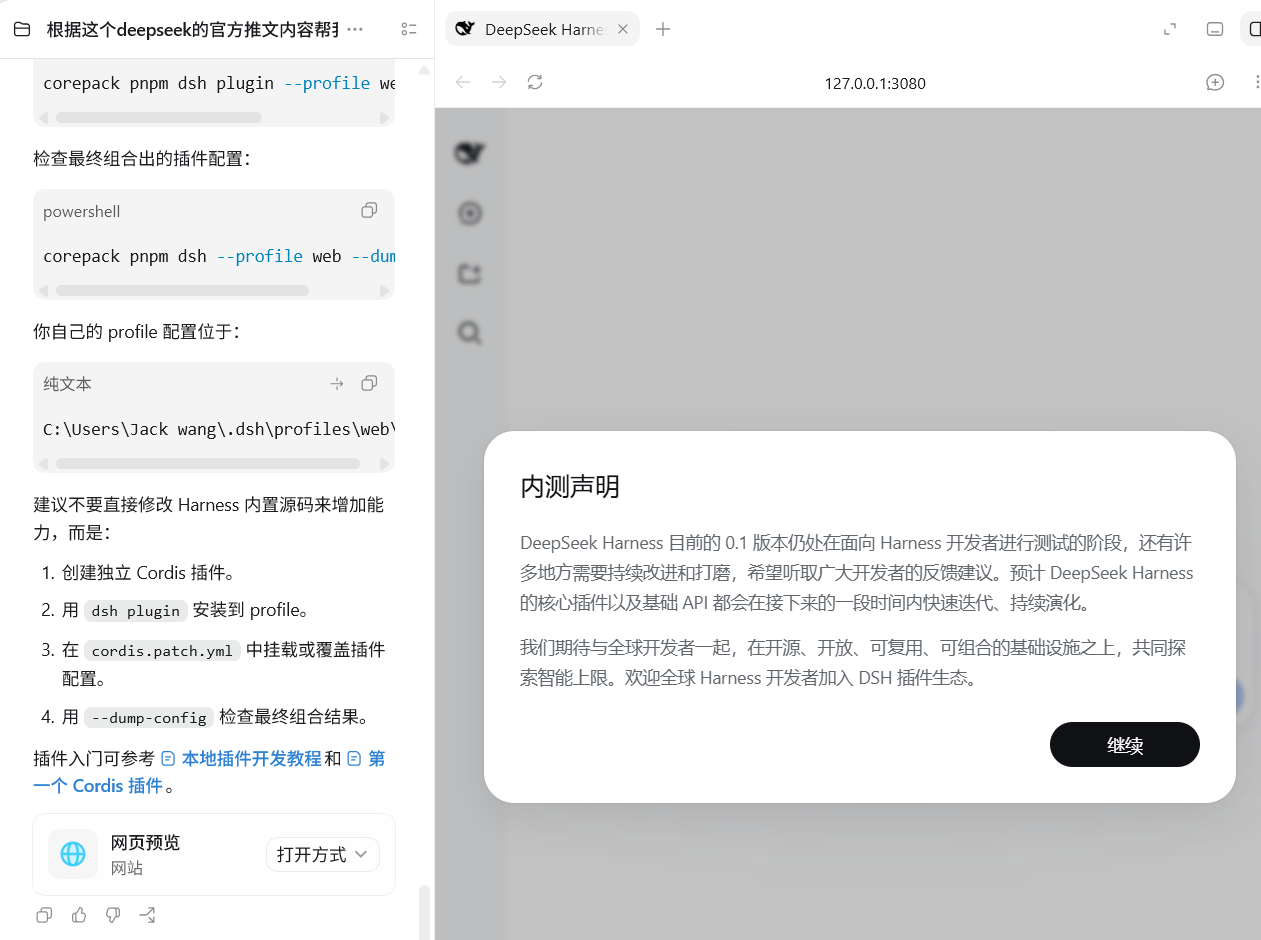The image size is (1261, 940).
Task: Open the outline list icon in chat header
Action: pos(408,30)
